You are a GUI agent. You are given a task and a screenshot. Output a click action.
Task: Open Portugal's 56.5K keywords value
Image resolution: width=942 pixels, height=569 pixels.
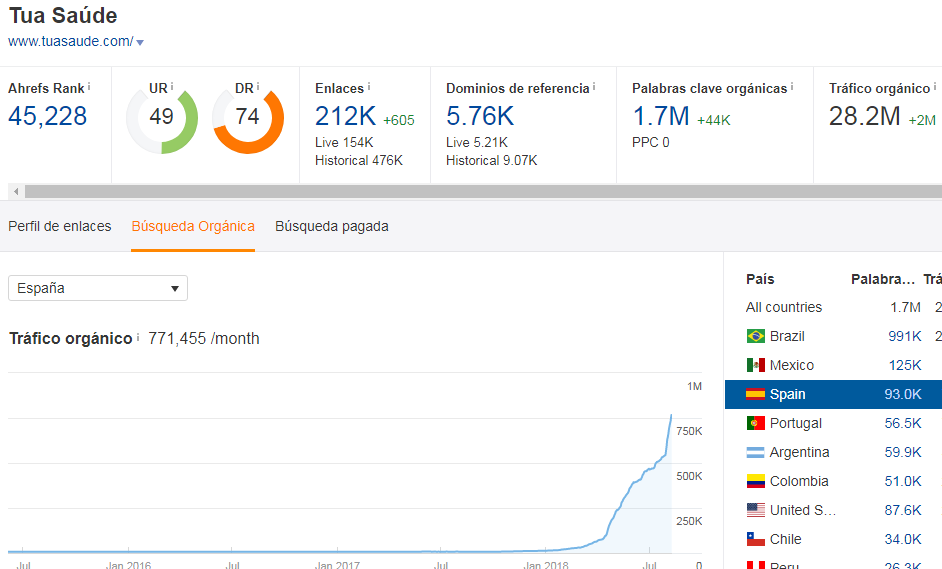pyautogui.click(x=903, y=423)
